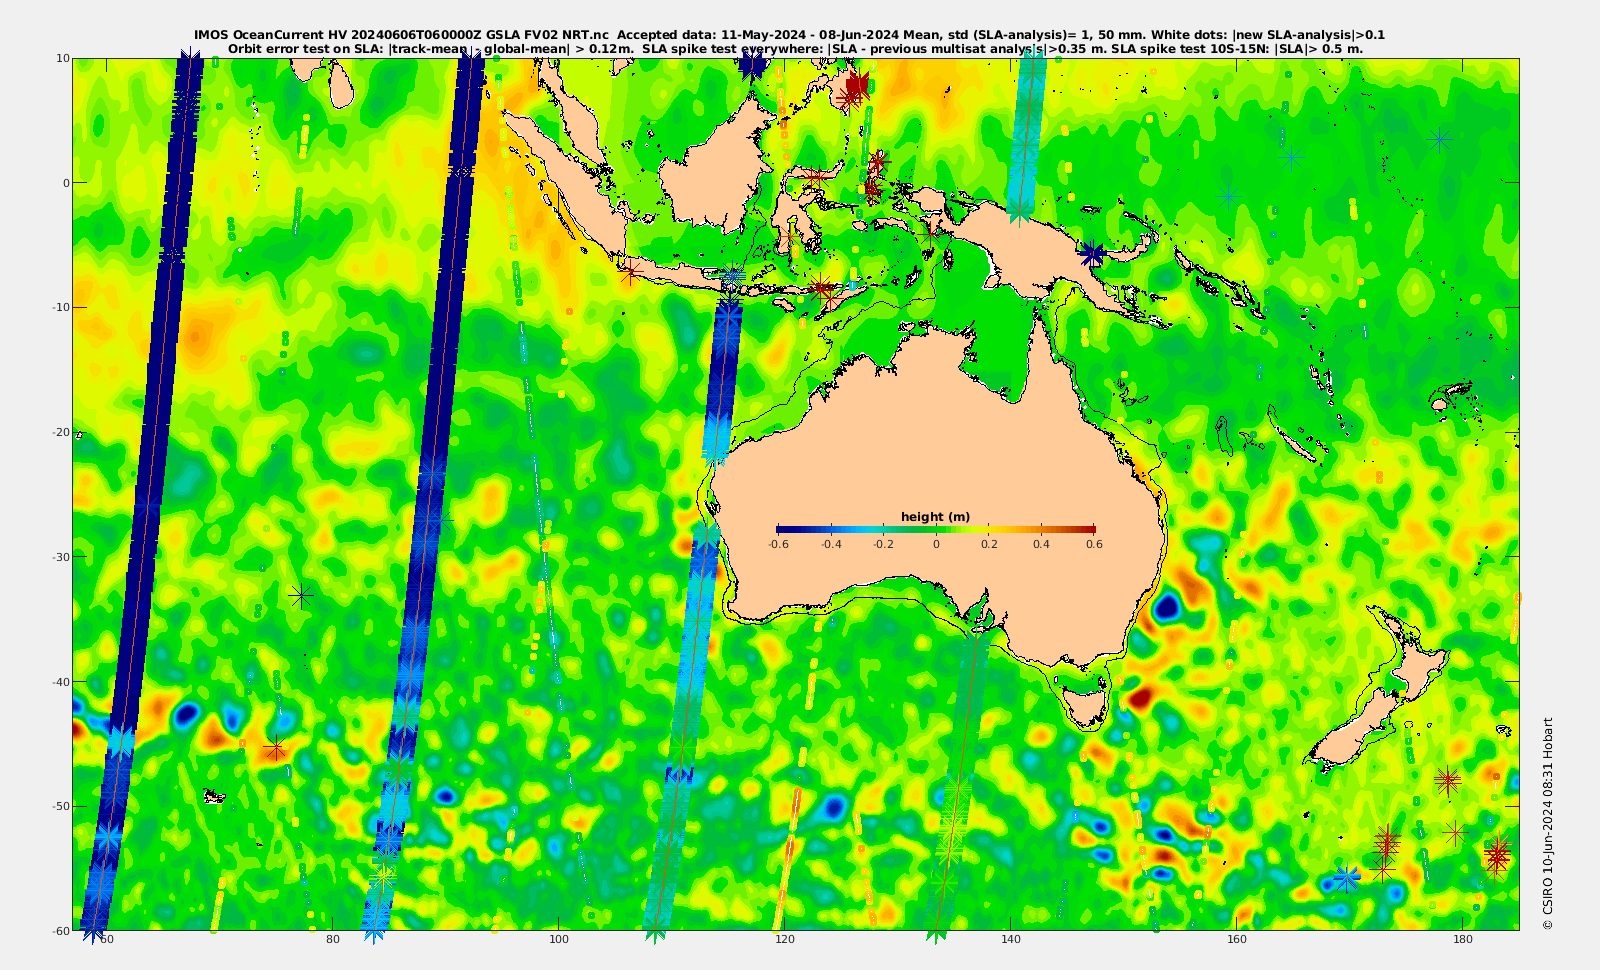Click the -40 latitude tick label
This screenshot has width=1600, height=970.
[x=61, y=681]
